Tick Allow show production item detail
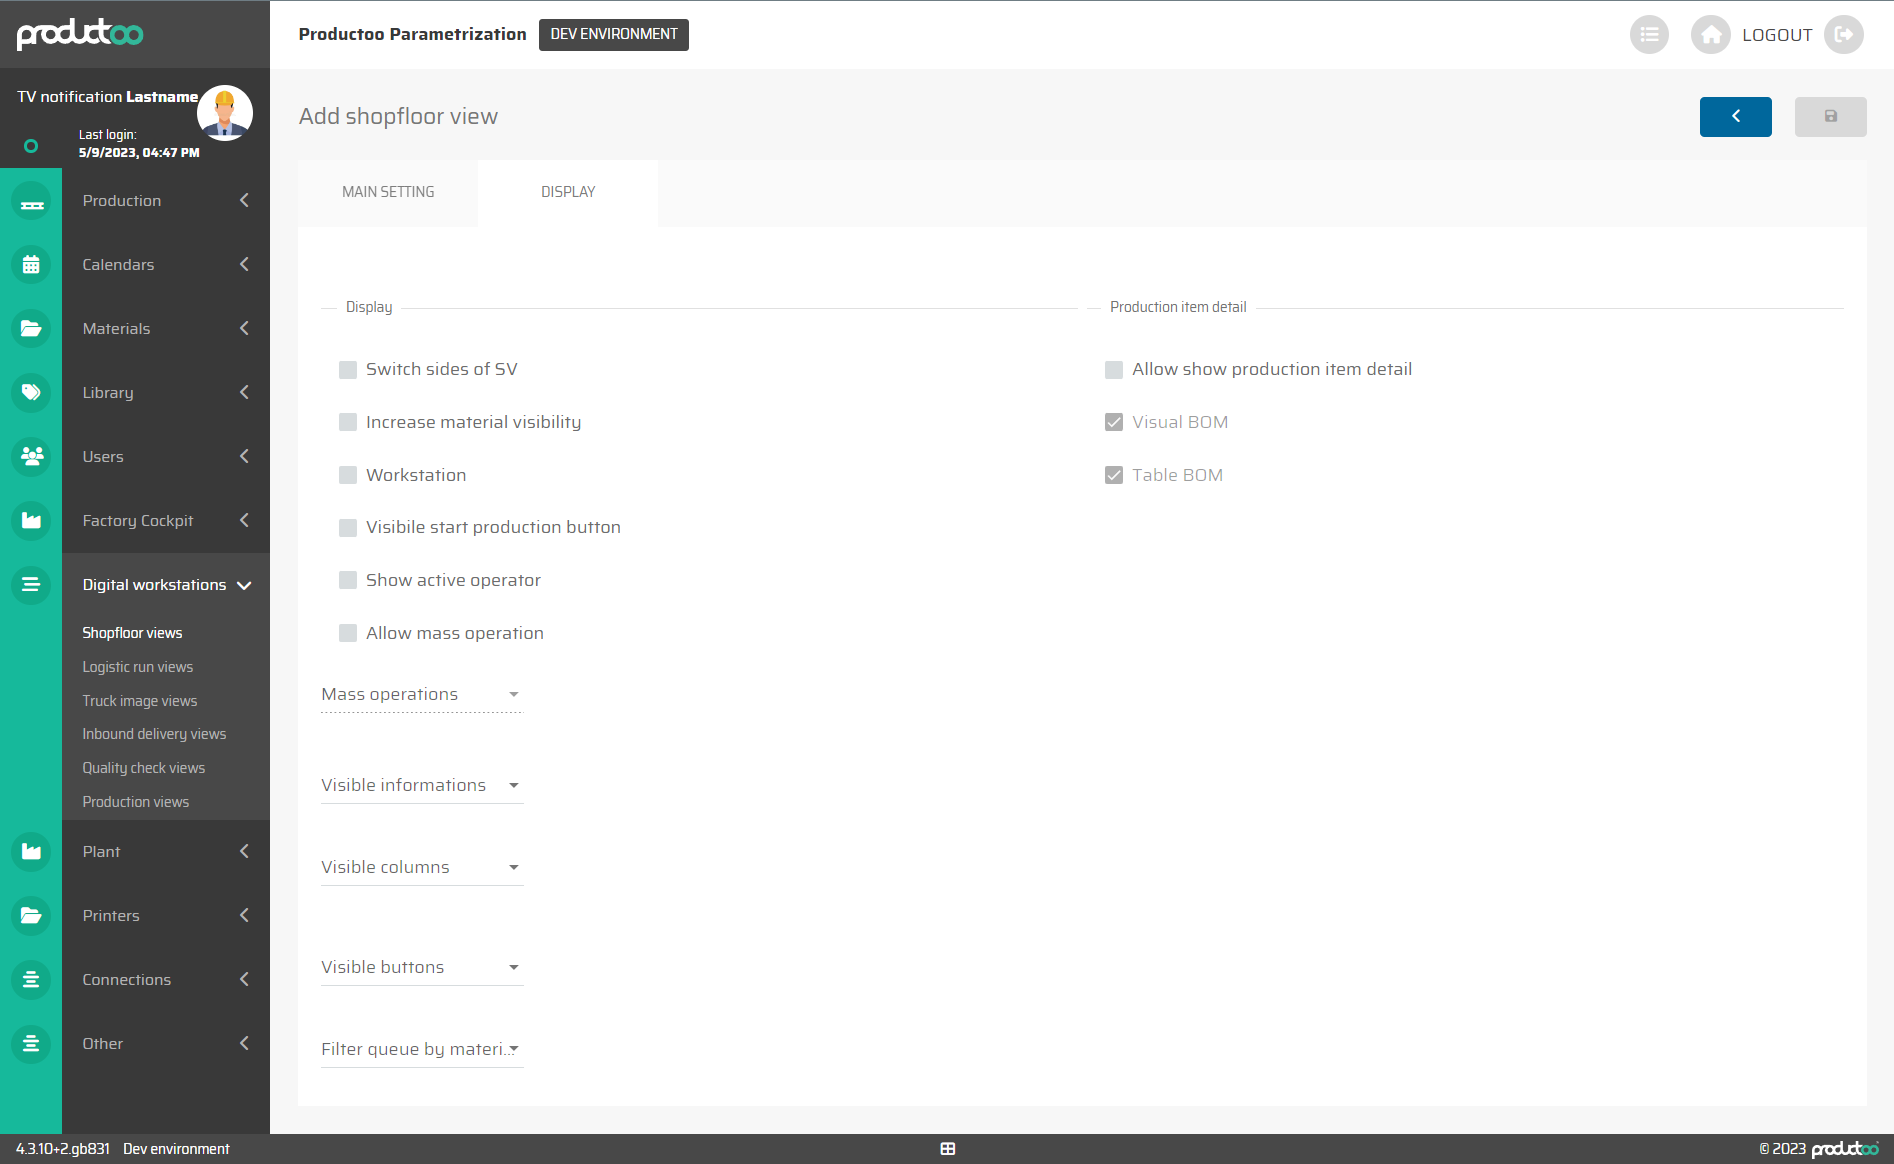 pos(1114,370)
